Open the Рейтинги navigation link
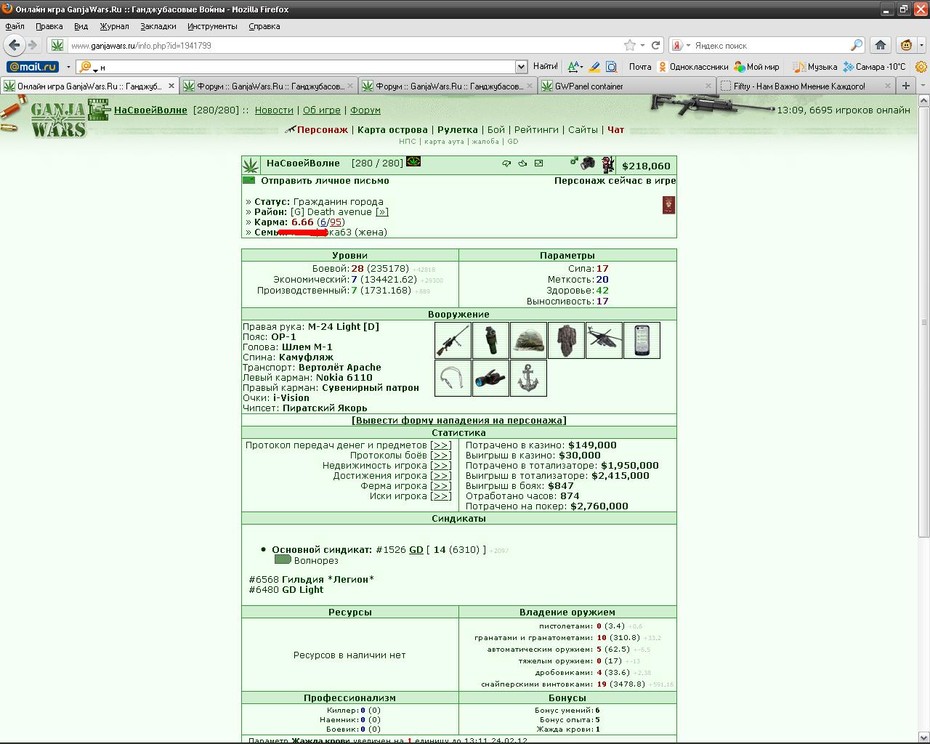 click(536, 129)
